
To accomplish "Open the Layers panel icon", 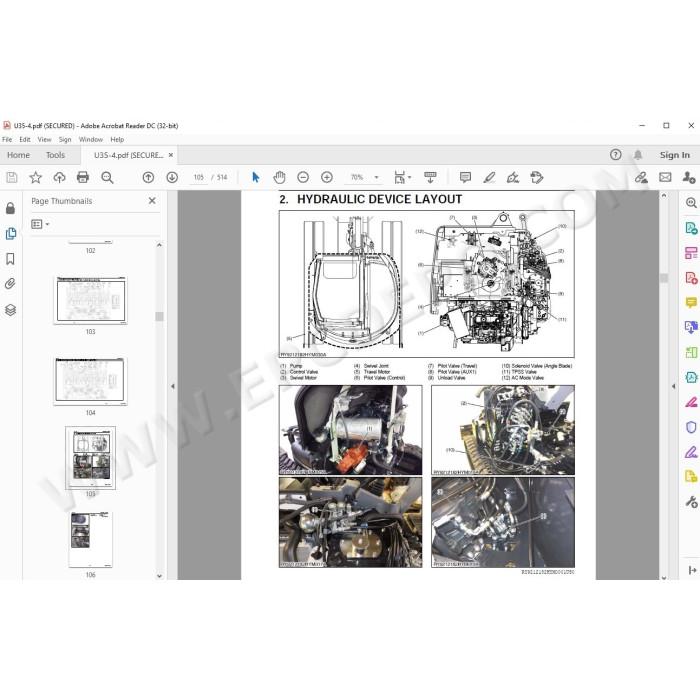I will pos(10,309).
